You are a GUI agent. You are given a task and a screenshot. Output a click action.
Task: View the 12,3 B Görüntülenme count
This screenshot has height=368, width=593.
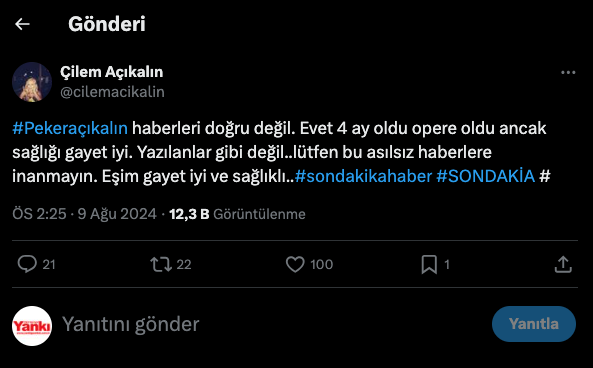237,214
